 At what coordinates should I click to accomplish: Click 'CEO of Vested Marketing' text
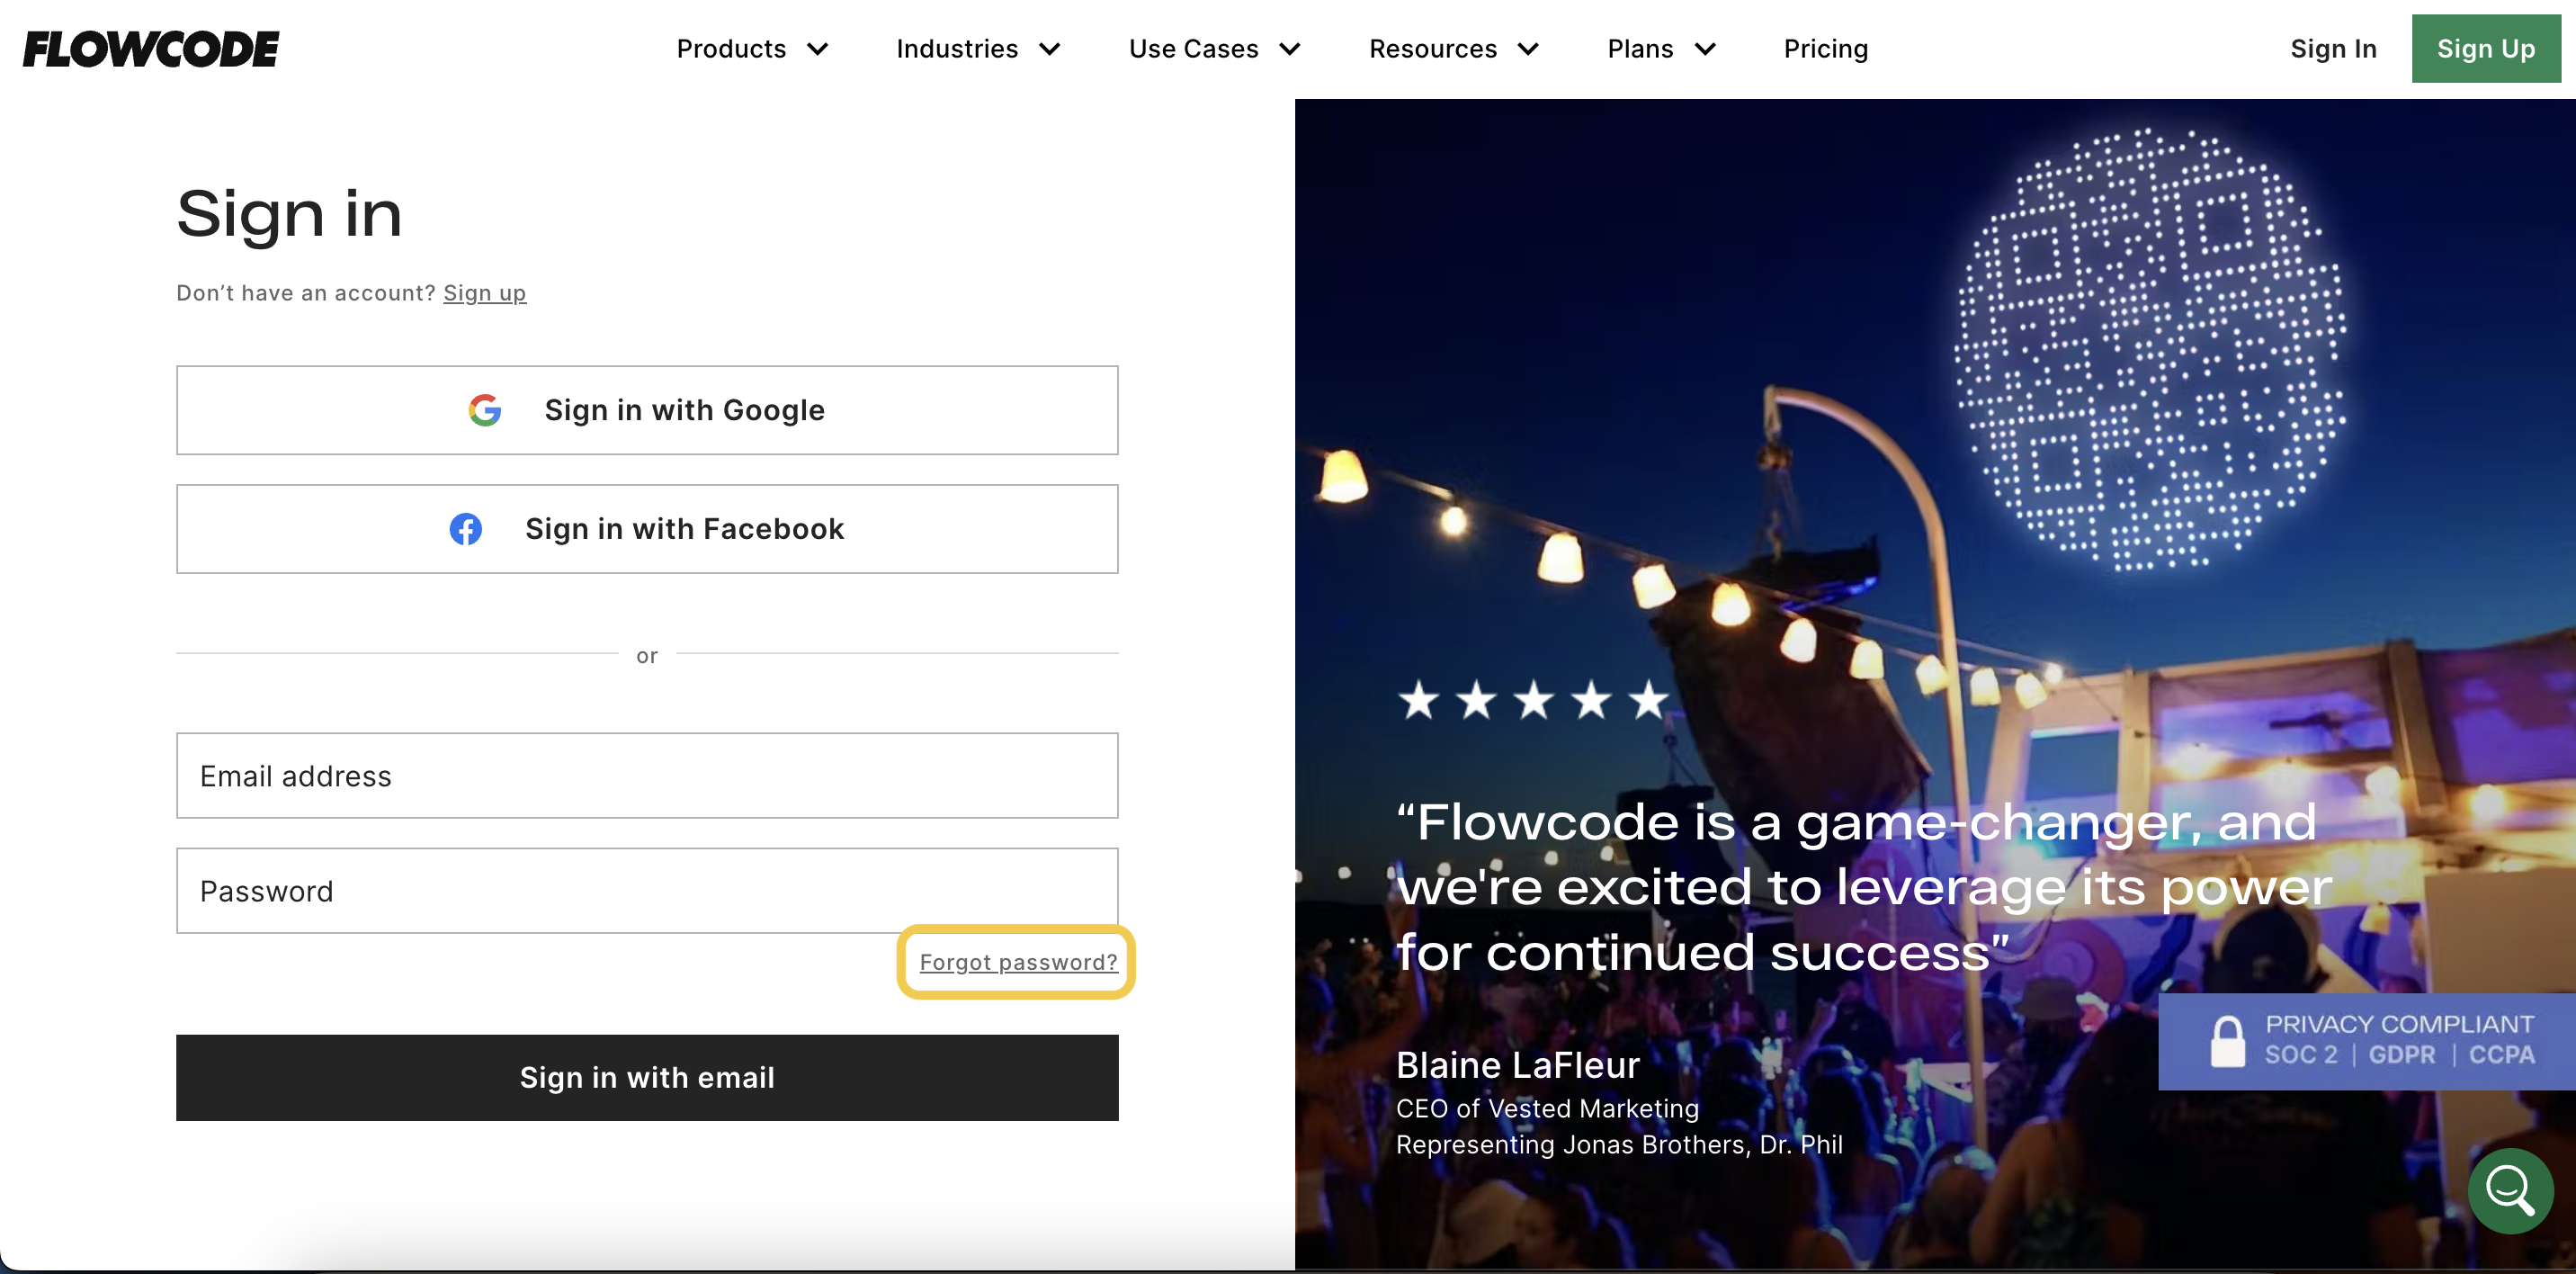coord(1547,1109)
